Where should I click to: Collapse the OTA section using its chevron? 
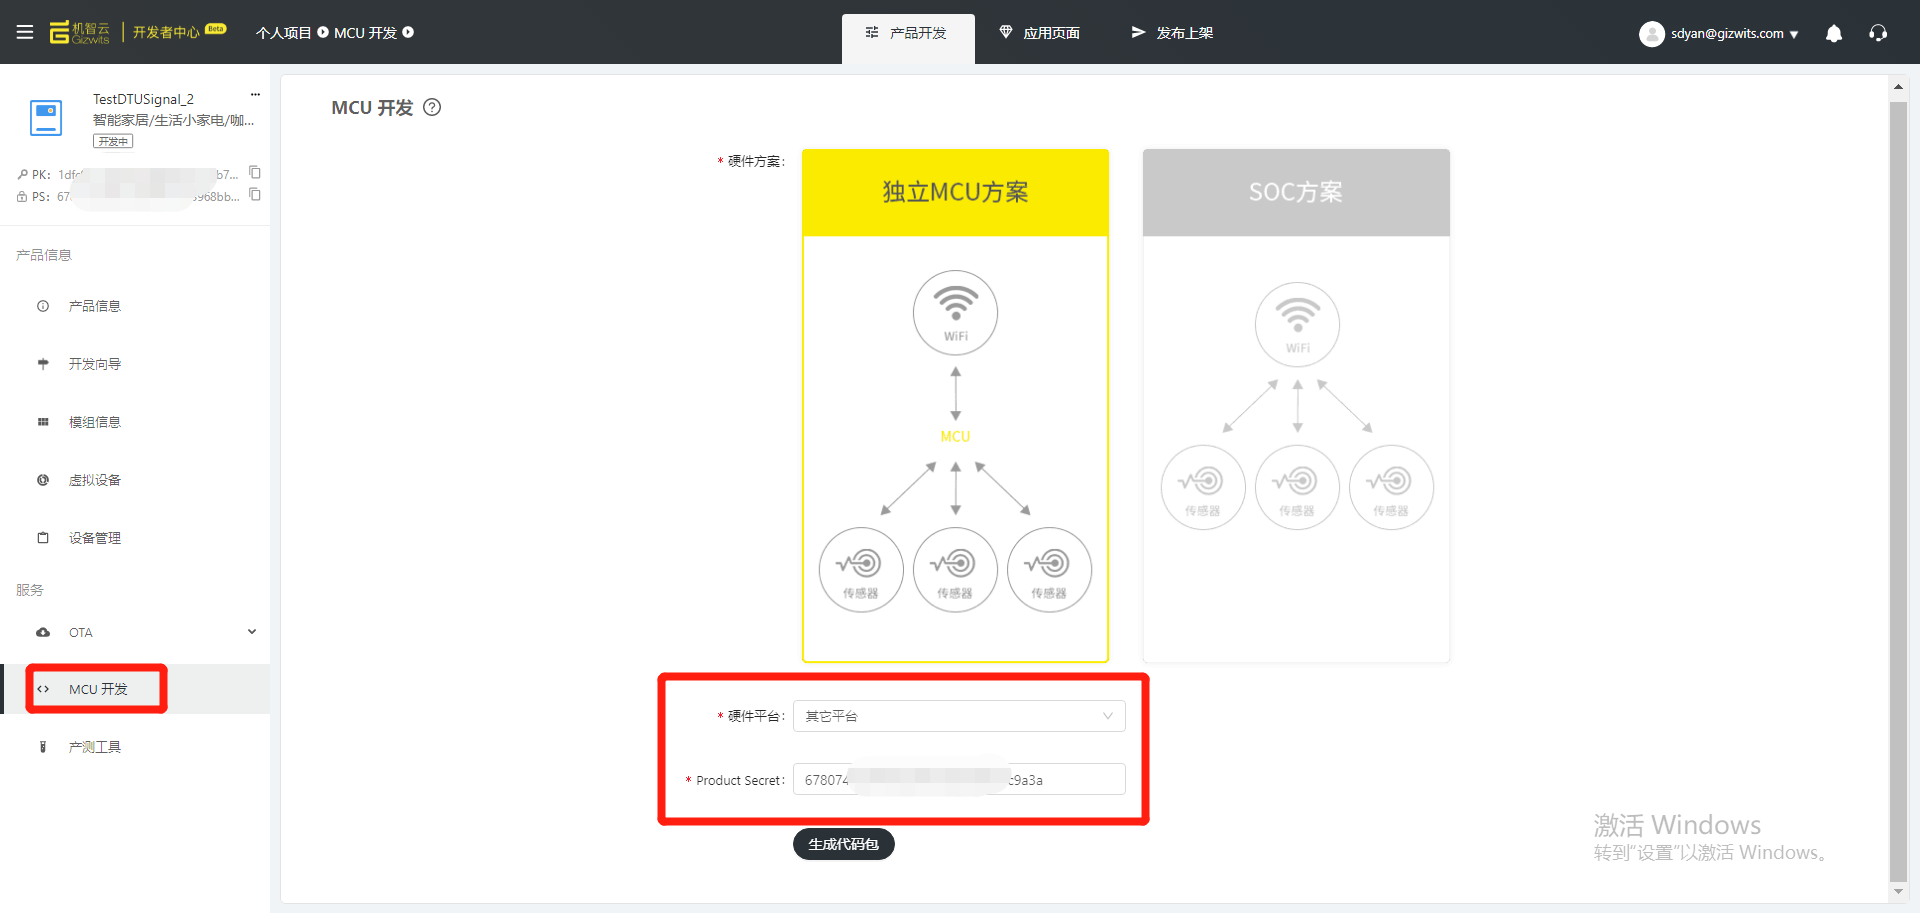[x=252, y=631]
